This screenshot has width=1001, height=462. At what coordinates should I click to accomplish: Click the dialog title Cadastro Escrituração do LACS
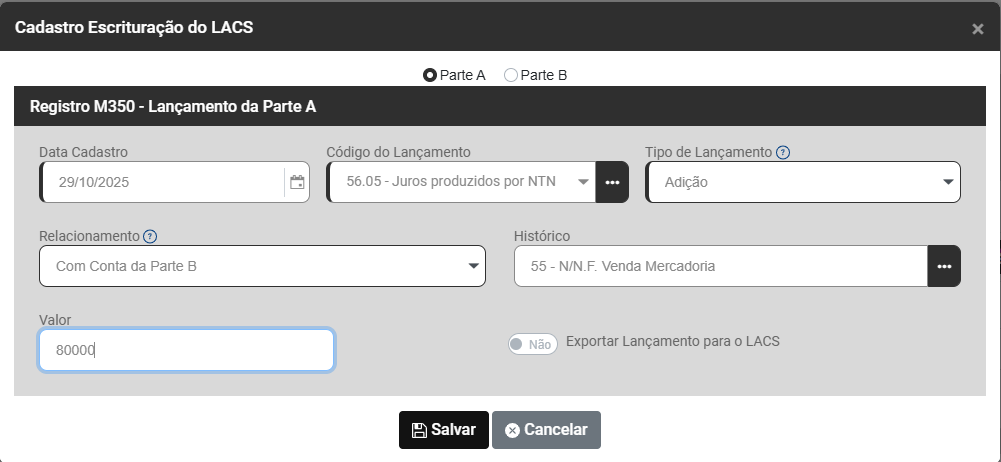click(134, 27)
